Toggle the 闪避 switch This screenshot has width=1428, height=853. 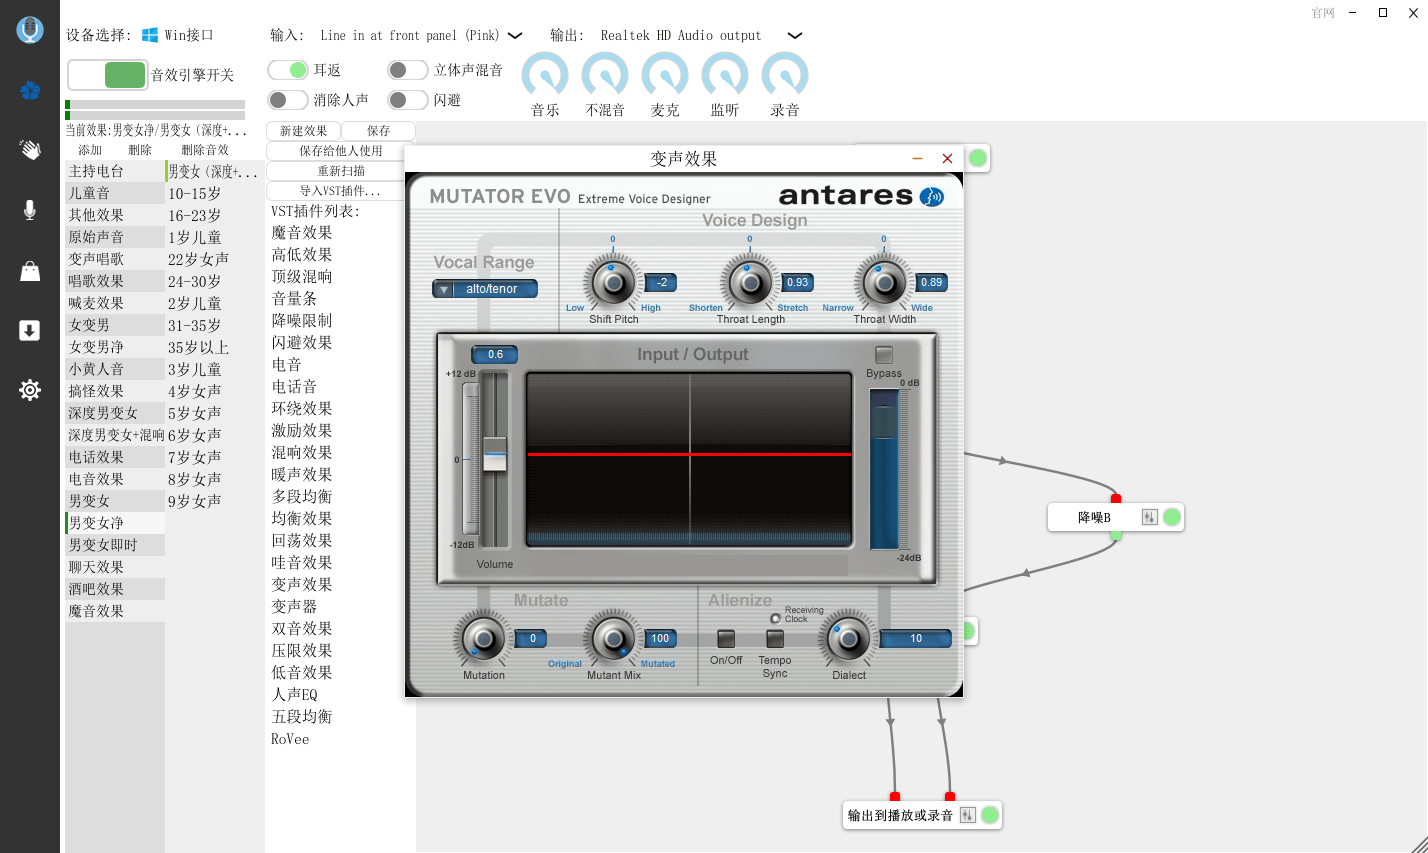pyautogui.click(x=408, y=100)
